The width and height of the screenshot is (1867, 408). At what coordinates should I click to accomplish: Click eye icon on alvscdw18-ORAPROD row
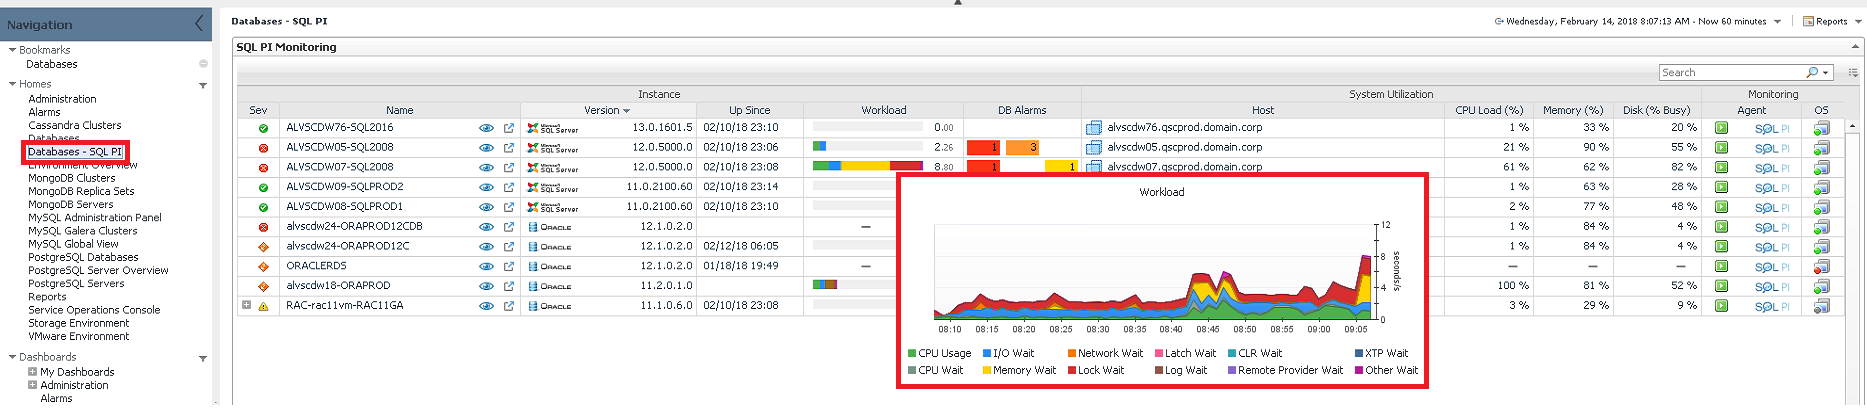coord(486,286)
